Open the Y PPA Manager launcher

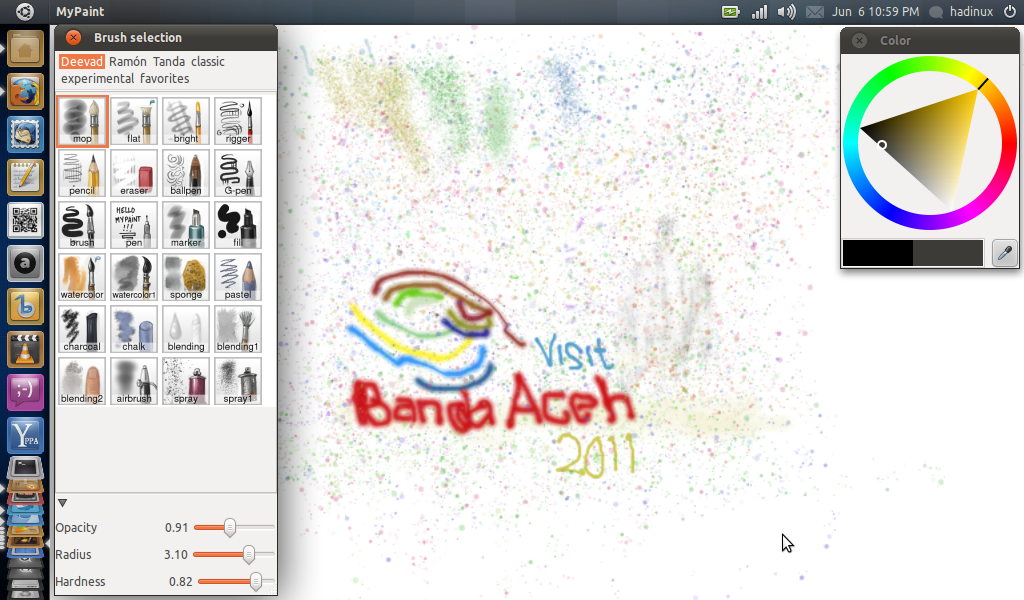(x=25, y=435)
